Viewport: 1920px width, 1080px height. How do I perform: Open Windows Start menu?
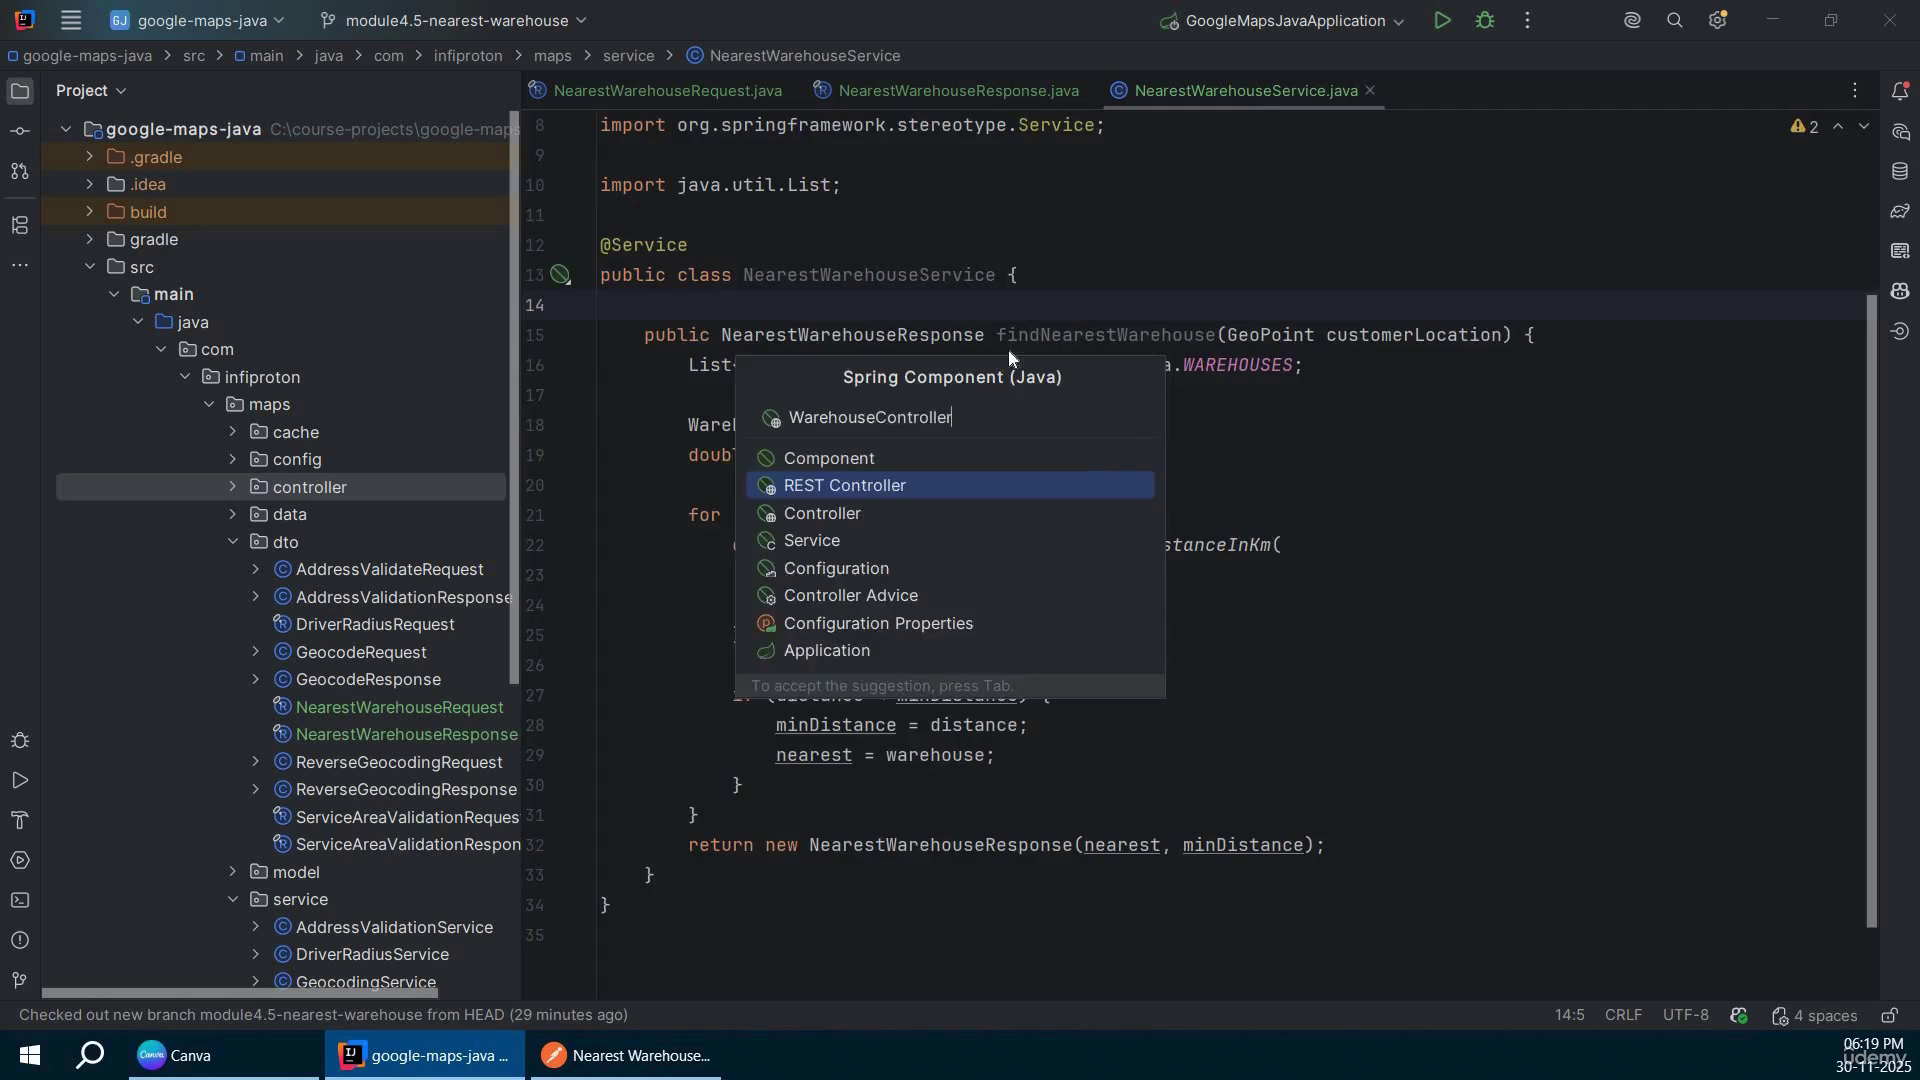[x=29, y=1056]
